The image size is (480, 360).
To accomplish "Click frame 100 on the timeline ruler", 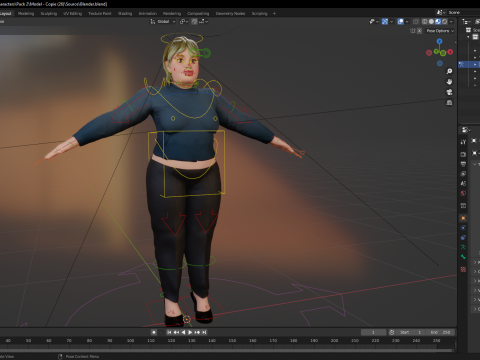I will (x=130, y=340).
